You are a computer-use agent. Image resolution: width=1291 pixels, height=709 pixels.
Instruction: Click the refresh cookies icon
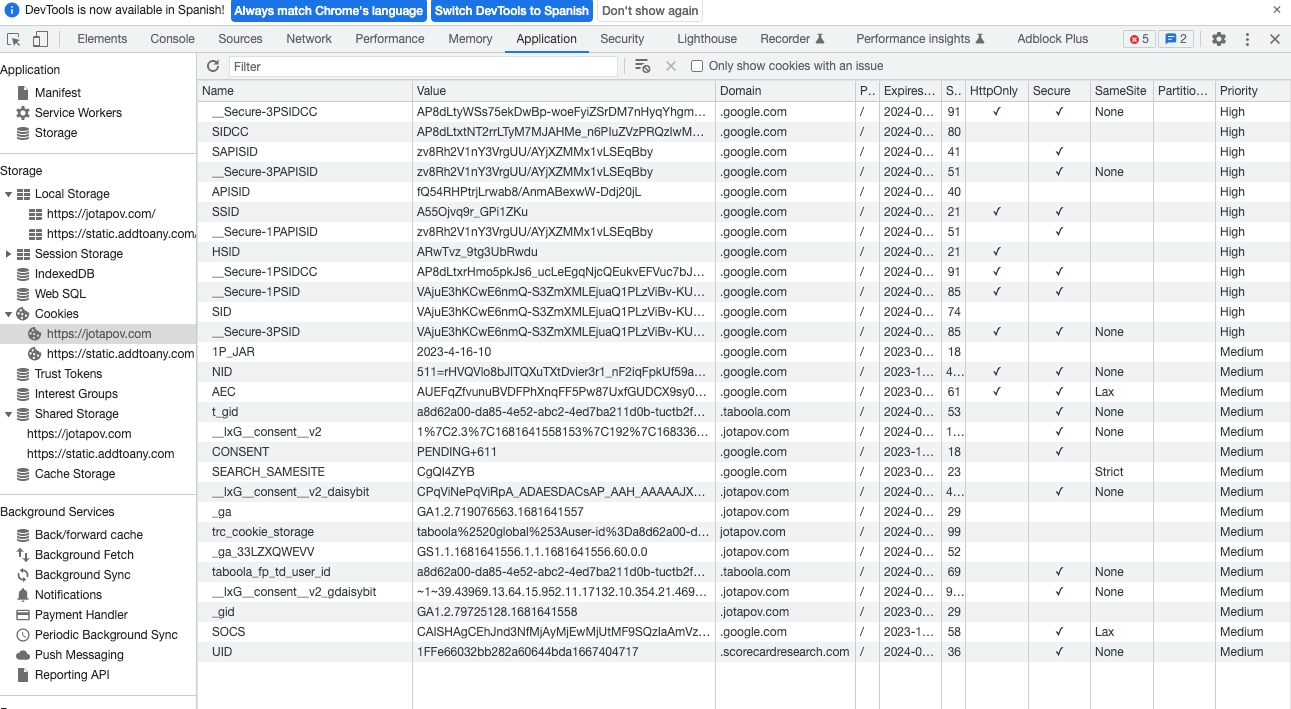[x=213, y=66]
